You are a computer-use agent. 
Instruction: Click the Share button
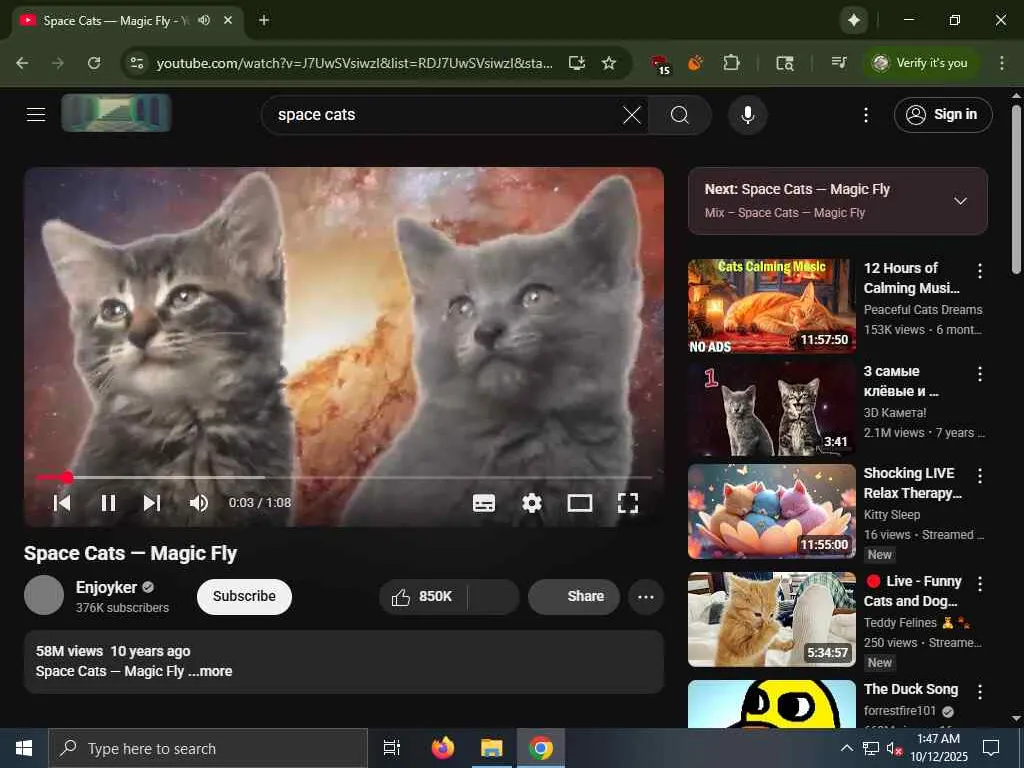tap(574, 596)
